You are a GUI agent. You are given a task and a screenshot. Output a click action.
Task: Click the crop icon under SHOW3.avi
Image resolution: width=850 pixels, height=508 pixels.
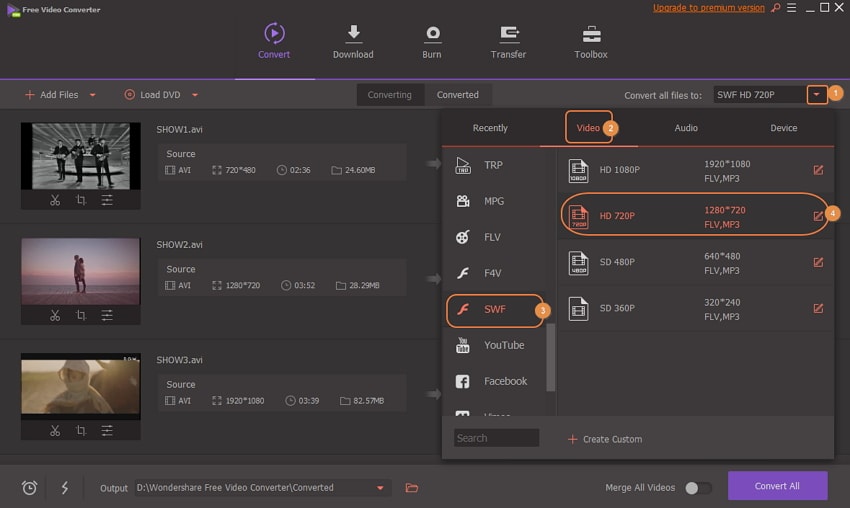[81, 431]
